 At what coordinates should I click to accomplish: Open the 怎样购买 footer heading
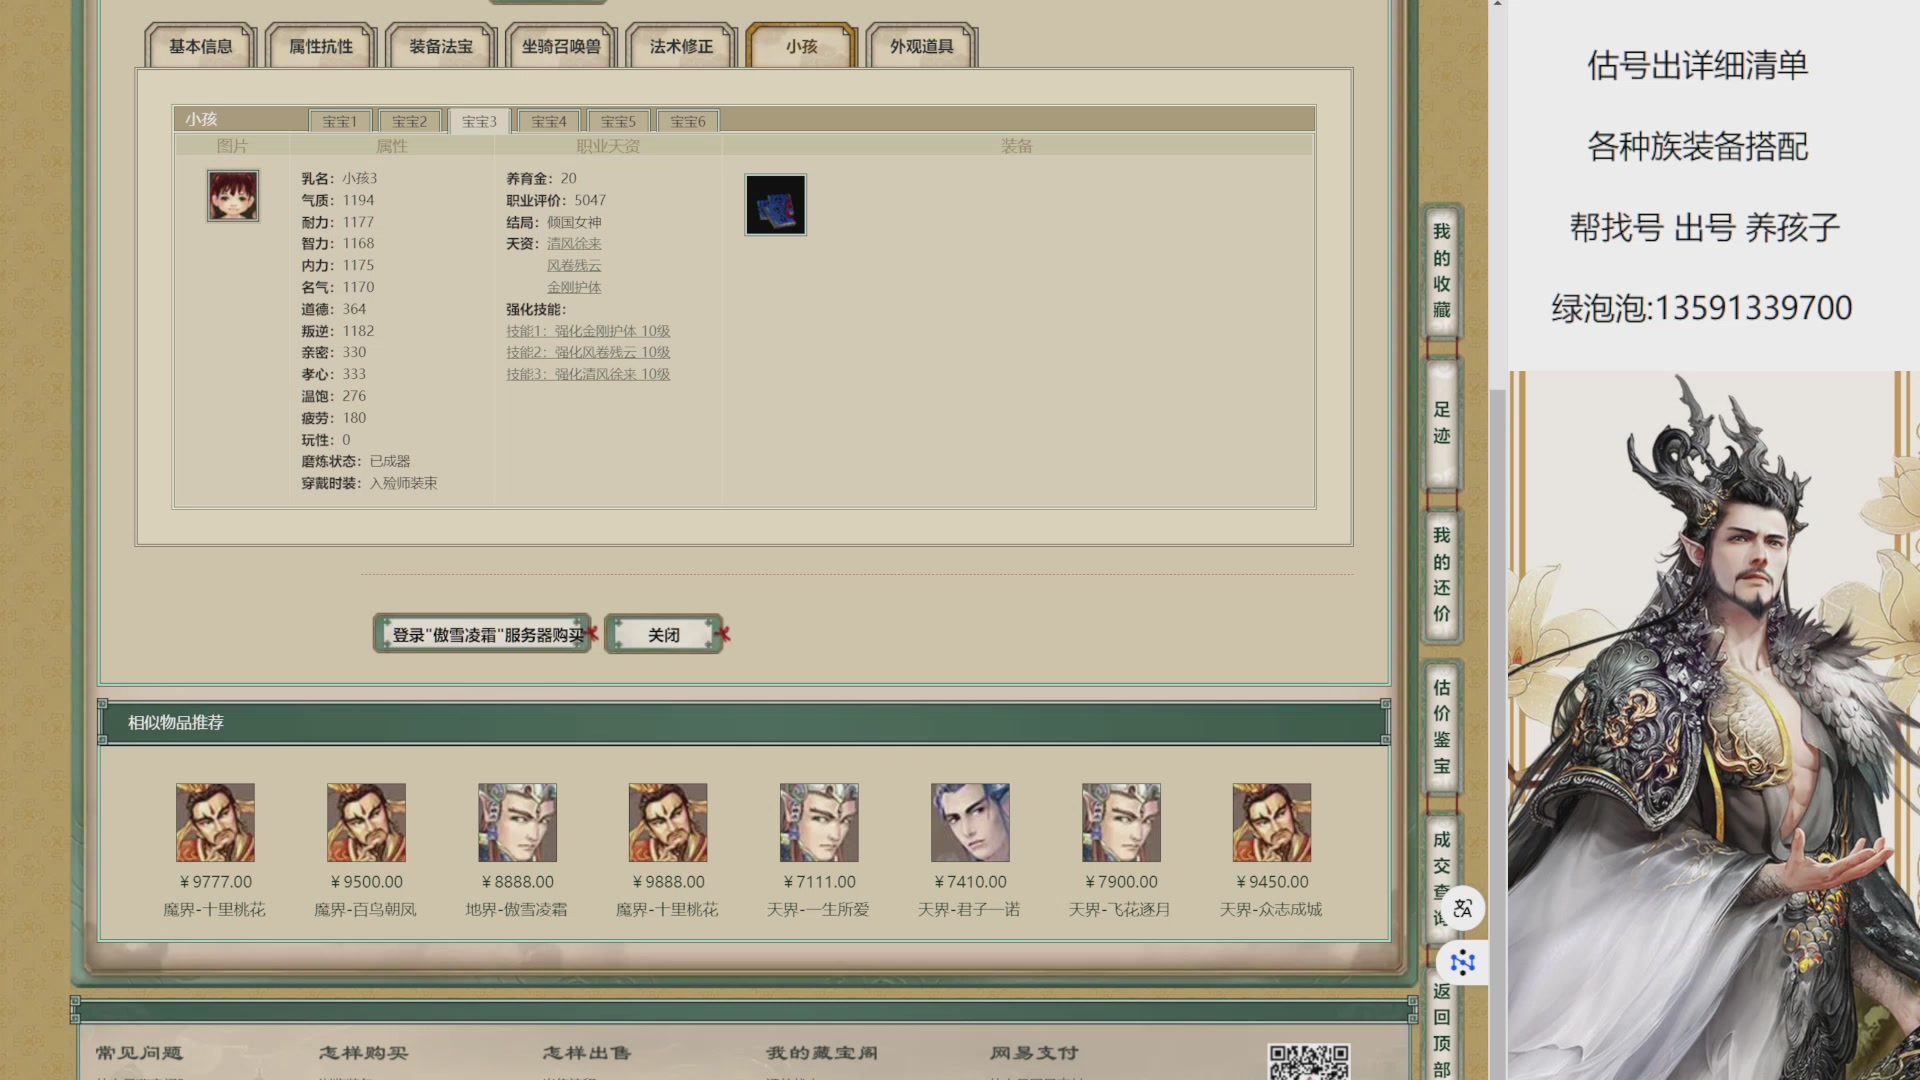363,1052
